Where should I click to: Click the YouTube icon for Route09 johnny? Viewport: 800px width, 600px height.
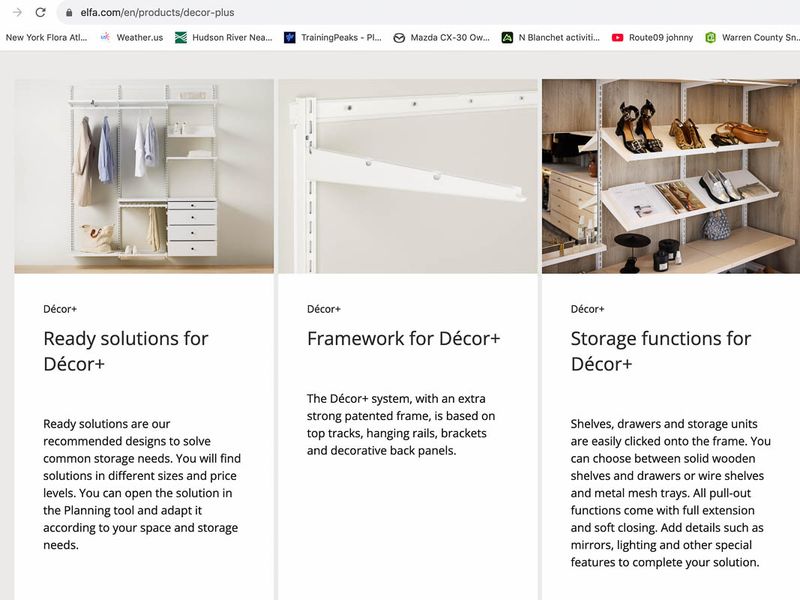coord(617,37)
